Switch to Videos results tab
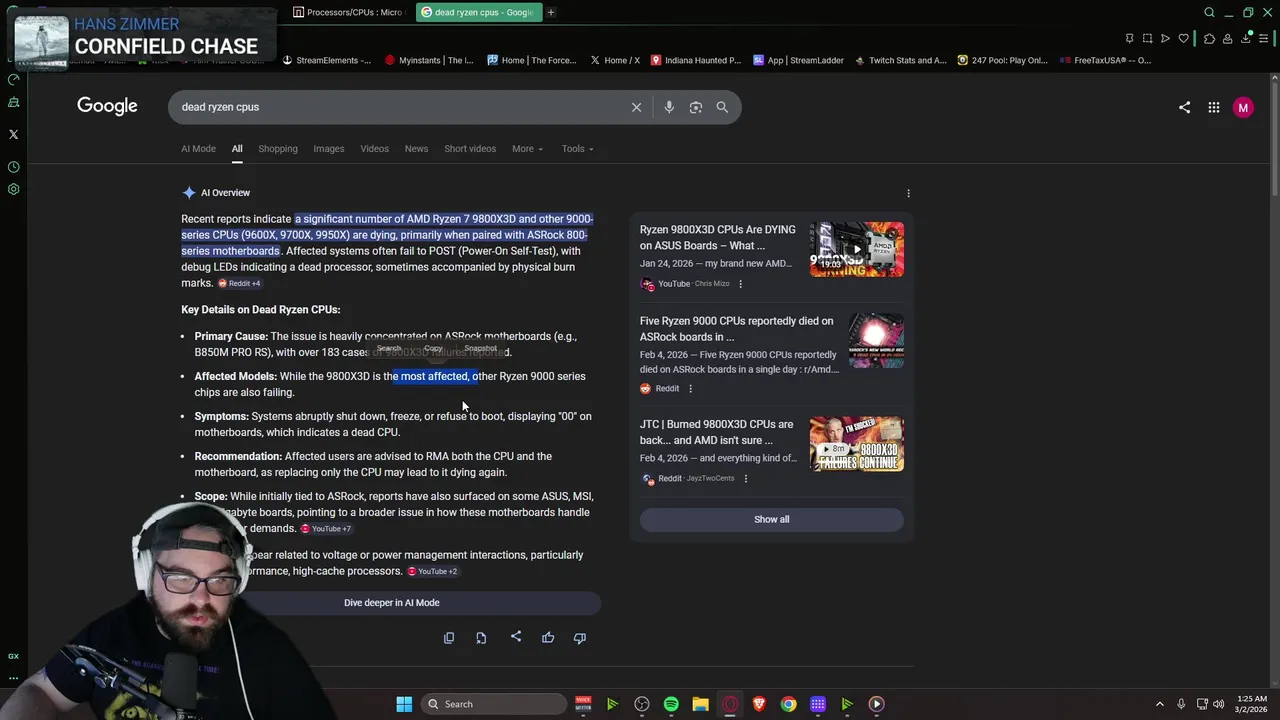Viewport: 1280px width, 720px height. click(x=374, y=149)
